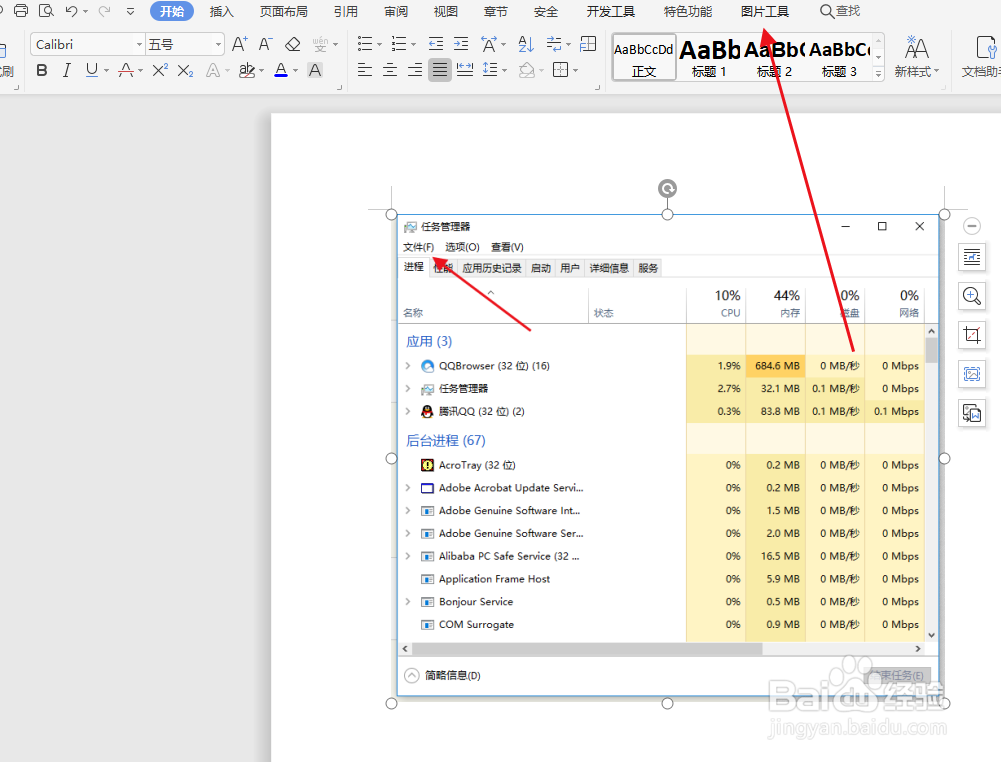The image size is (1001, 762).
Task: Open the Calibri font name dropdown
Action: tap(139, 45)
